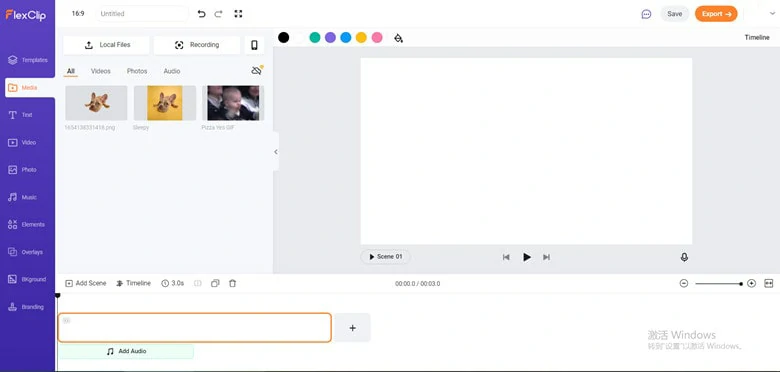Skip to previous scene

[x=506, y=257]
